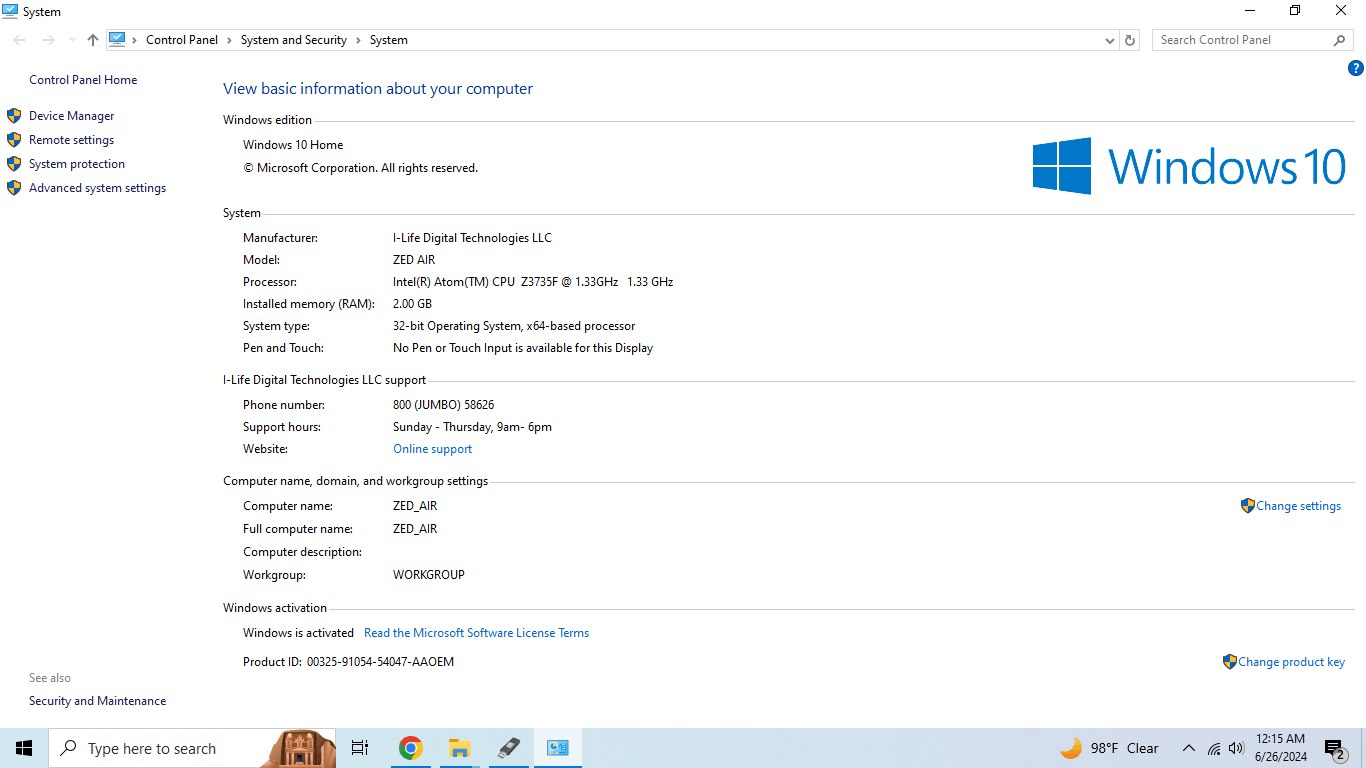
Task: Open Control Panel Home
Action: [x=83, y=80]
